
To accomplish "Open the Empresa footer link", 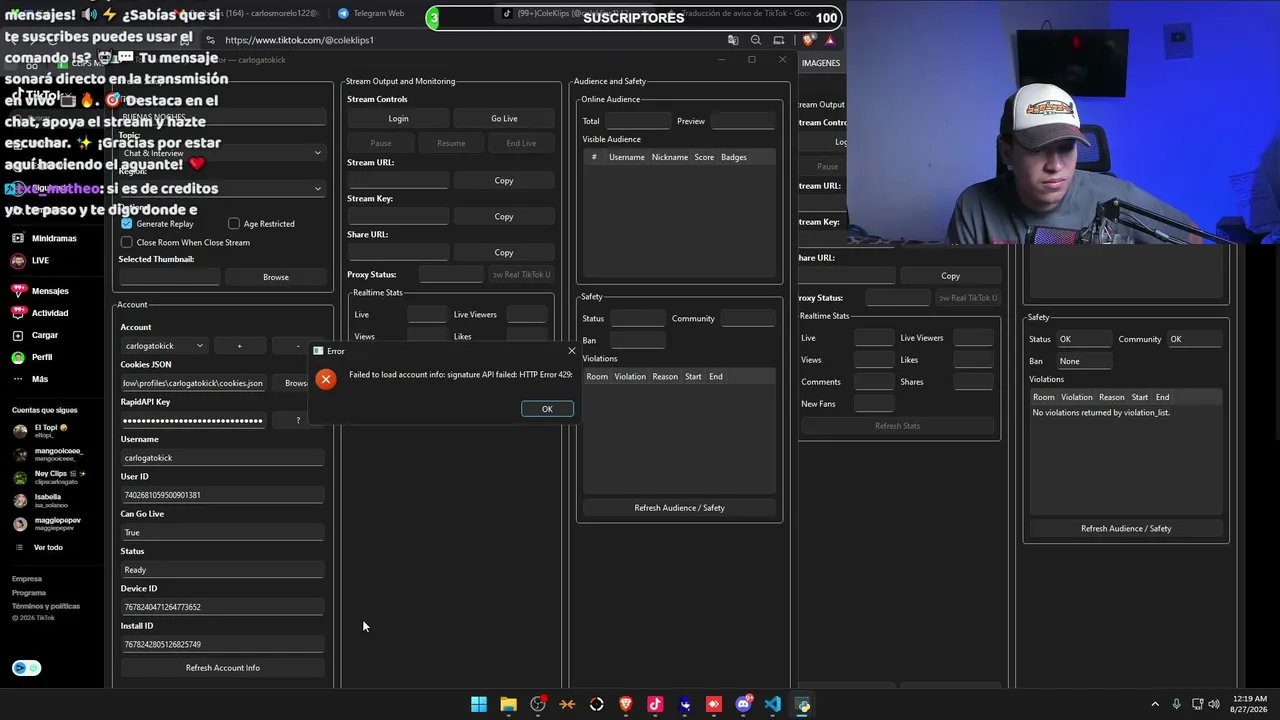I will (27, 579).
